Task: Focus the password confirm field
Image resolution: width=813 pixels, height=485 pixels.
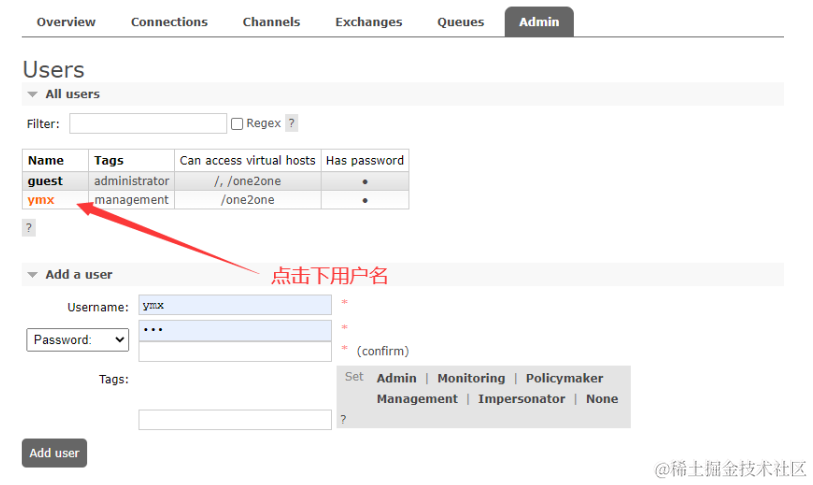Action: coord(235,351)
